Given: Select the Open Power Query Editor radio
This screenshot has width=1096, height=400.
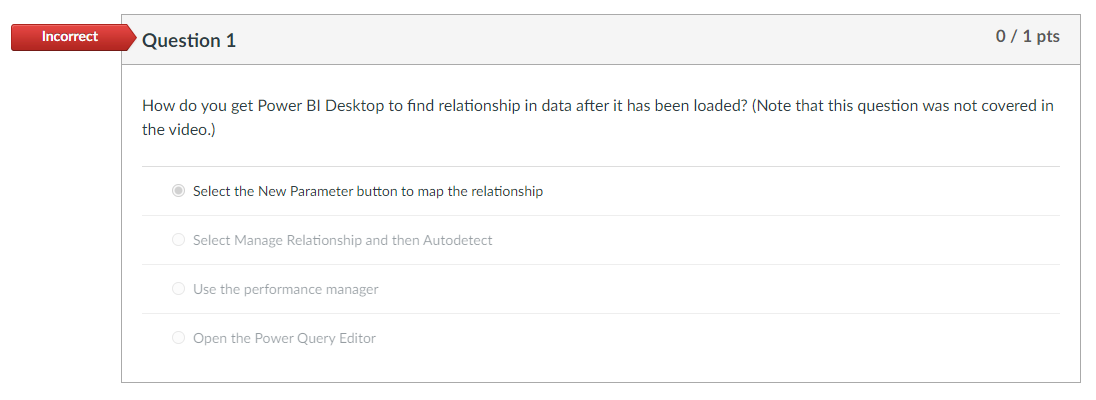Looking at the screenshot, I should (x=178, y=338).
